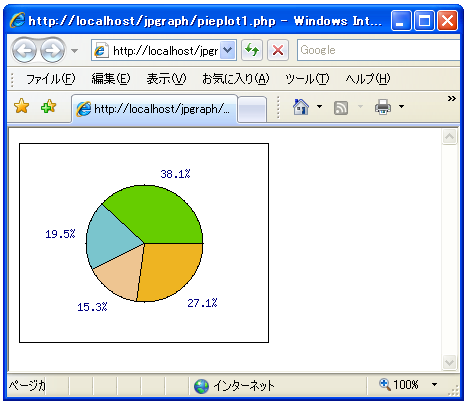Select the localhost/jpgraph page tab
Viewport: 469px width, 406px height.
coord(154,109)
